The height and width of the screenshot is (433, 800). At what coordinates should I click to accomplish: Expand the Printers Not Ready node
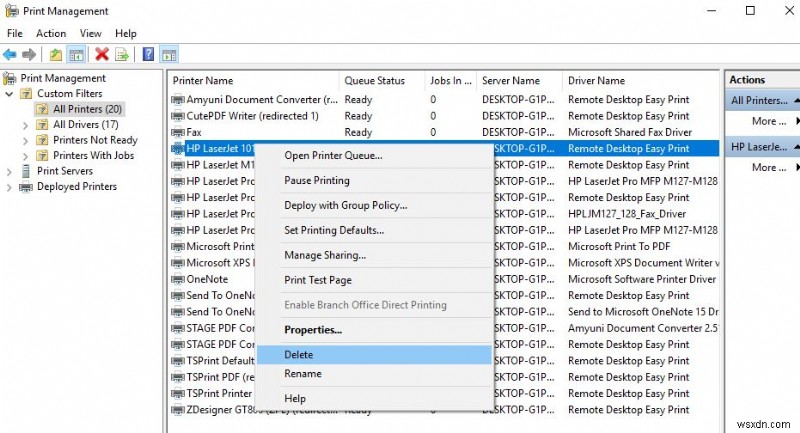26,140
